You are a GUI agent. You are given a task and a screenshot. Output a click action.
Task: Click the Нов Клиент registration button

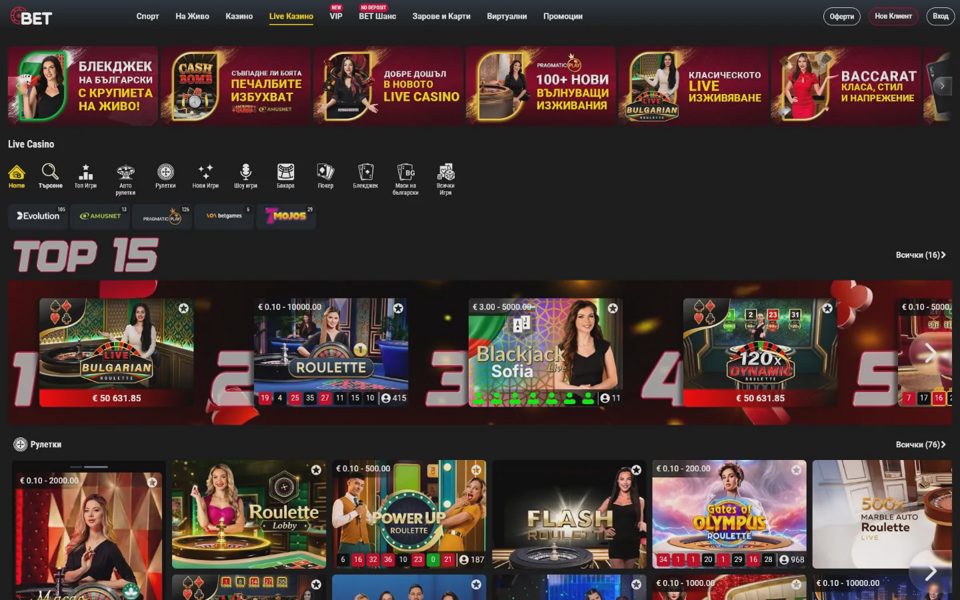pyautogui.click(x=893, y=17)
